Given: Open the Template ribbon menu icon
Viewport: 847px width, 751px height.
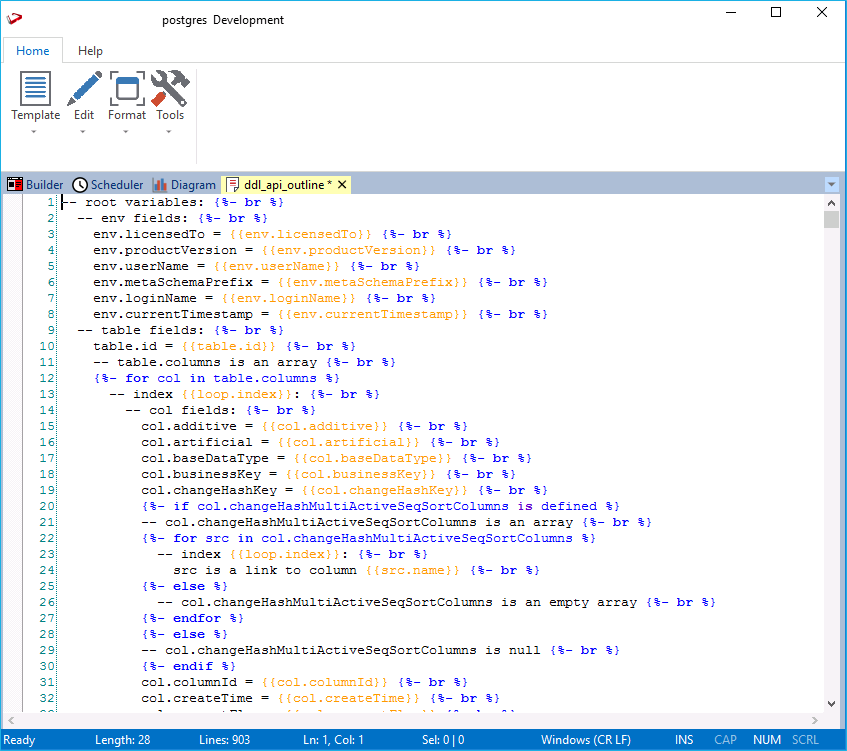Looking at the screenshot, I should (x=35, y=89).
